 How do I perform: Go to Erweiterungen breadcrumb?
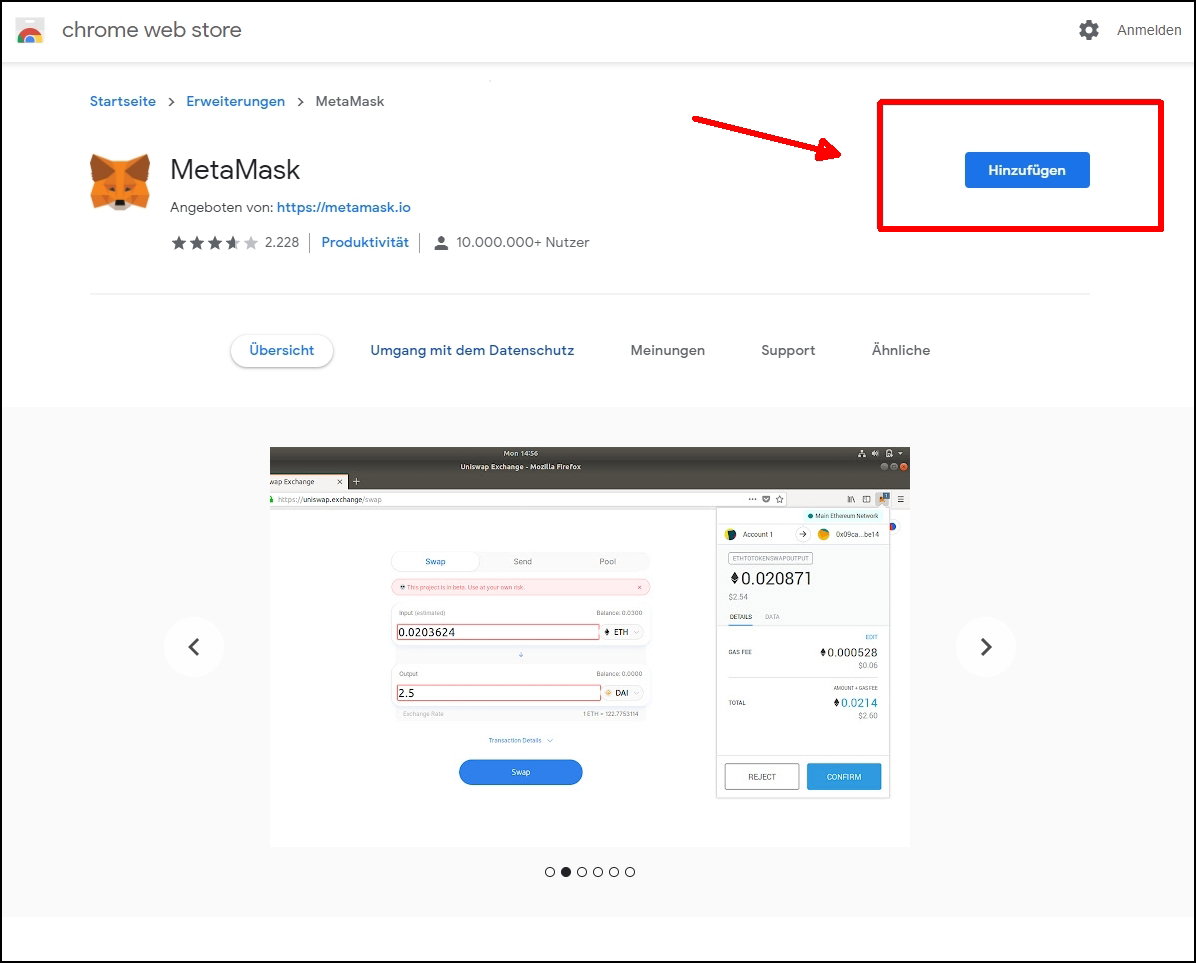pyautogui.click(x=236, y=101)
